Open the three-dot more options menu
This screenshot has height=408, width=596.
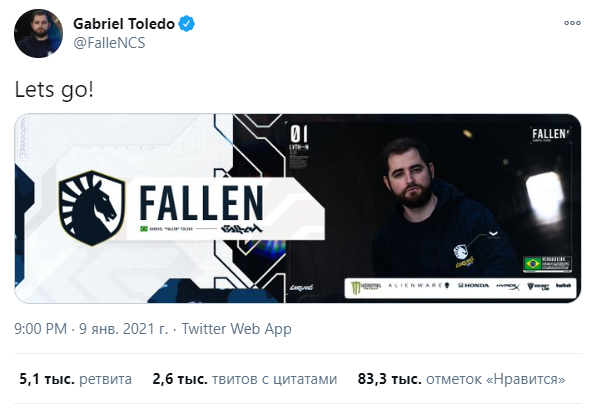click(572, 23)
